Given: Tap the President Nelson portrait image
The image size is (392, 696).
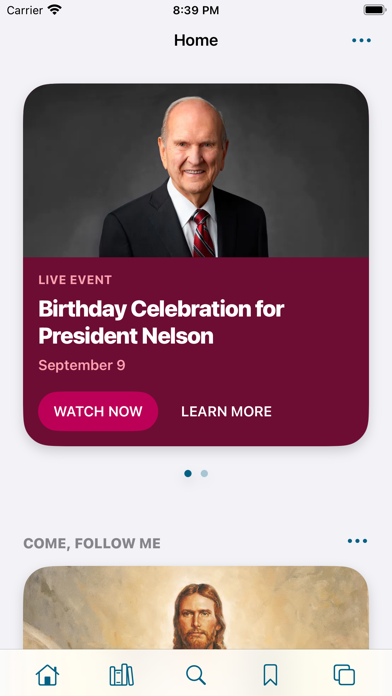Looking at the screenshot, I should click(196, 170).
